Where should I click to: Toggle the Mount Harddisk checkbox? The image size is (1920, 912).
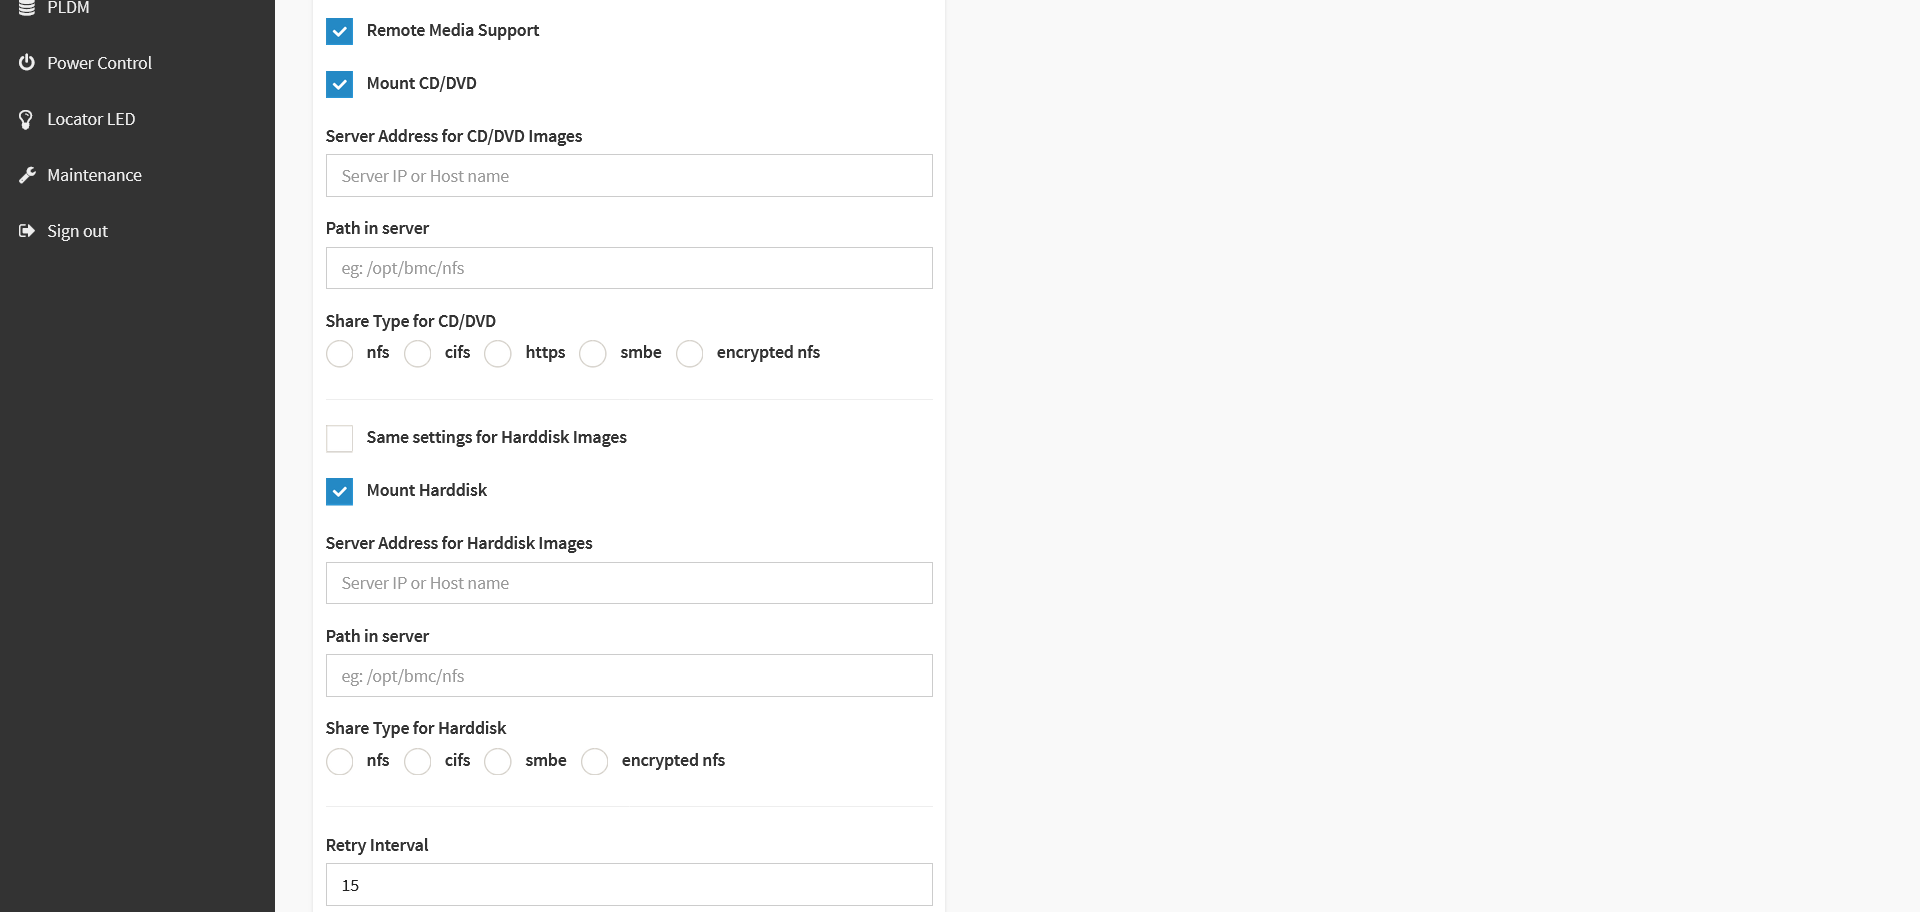pos(339,491)
